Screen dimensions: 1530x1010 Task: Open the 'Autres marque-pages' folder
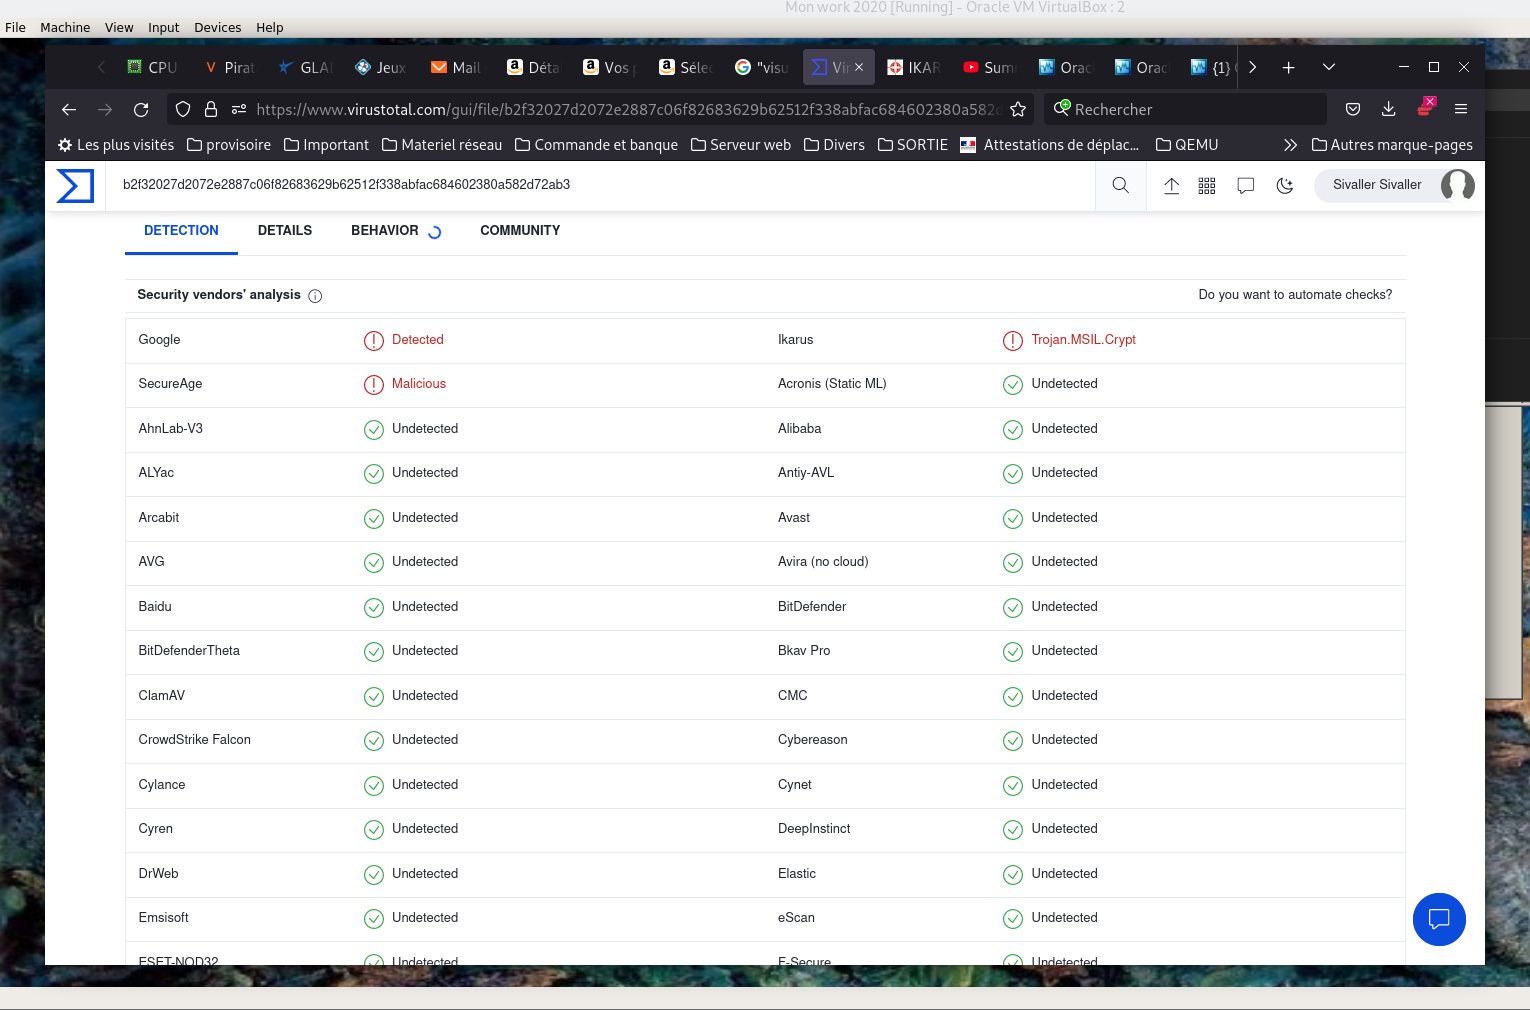[1392, 145]
